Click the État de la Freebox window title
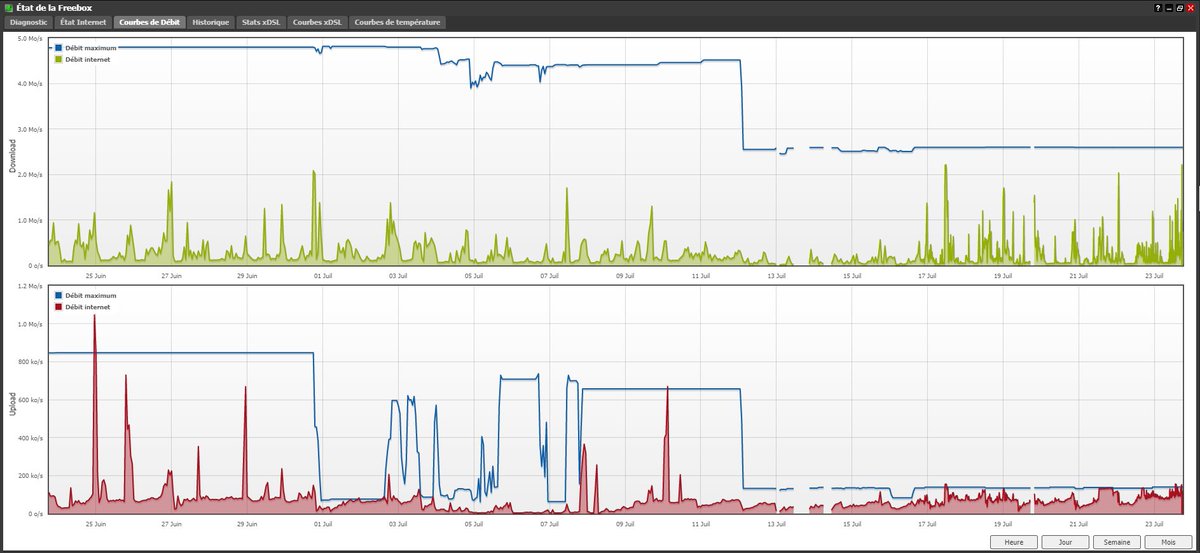The height and width of the screenshot is (553, 1200). click(53, 7)
